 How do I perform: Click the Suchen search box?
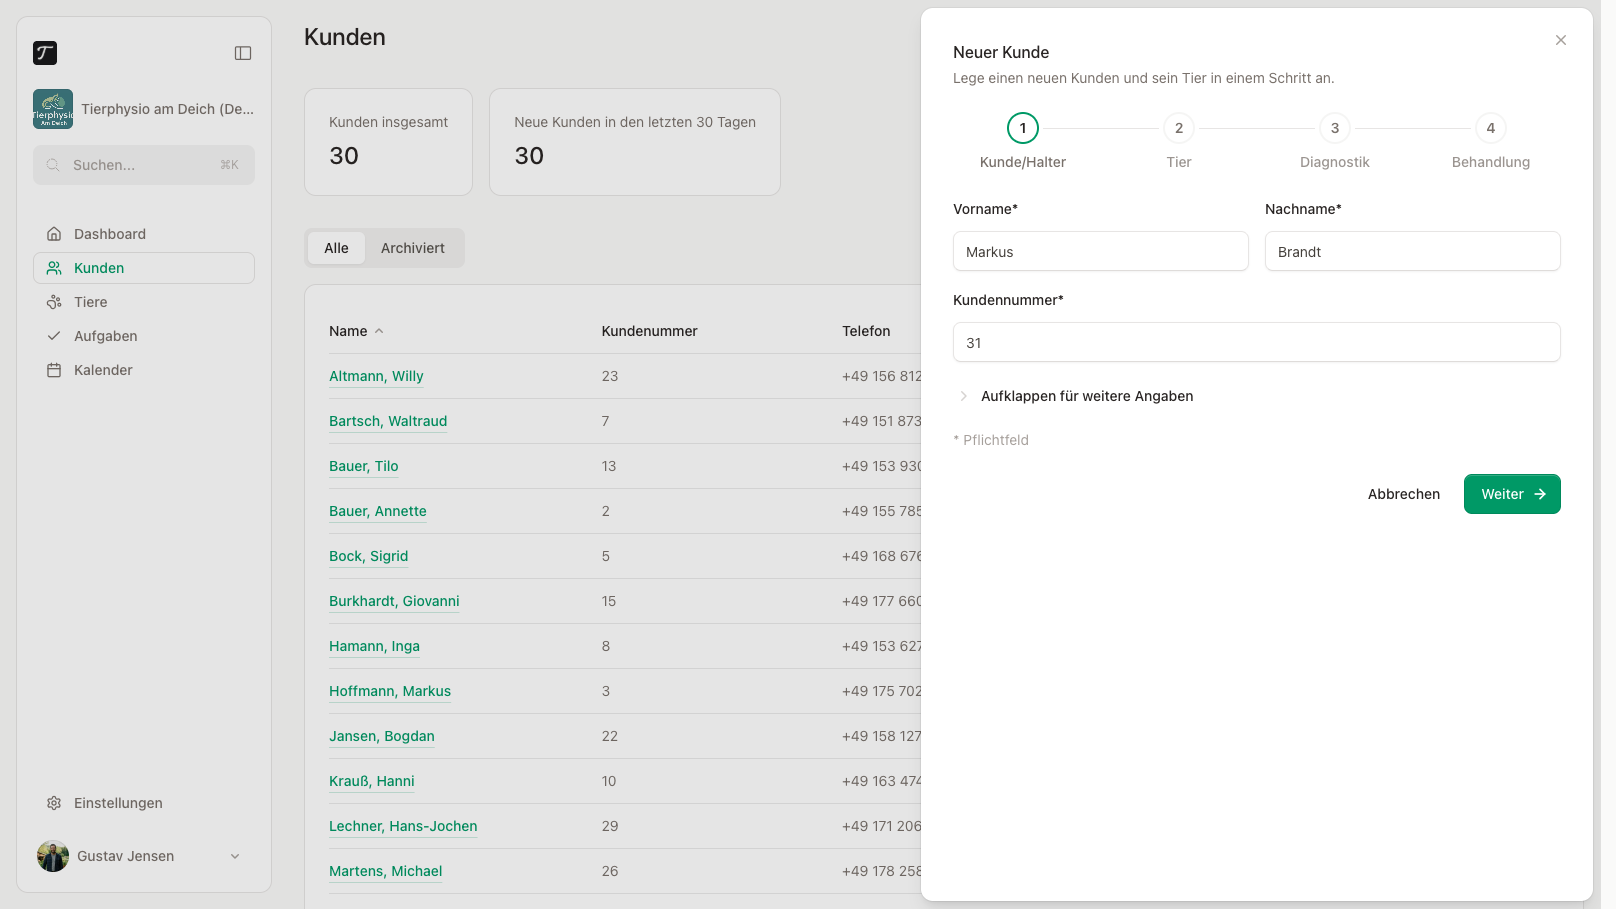(144, 165)
